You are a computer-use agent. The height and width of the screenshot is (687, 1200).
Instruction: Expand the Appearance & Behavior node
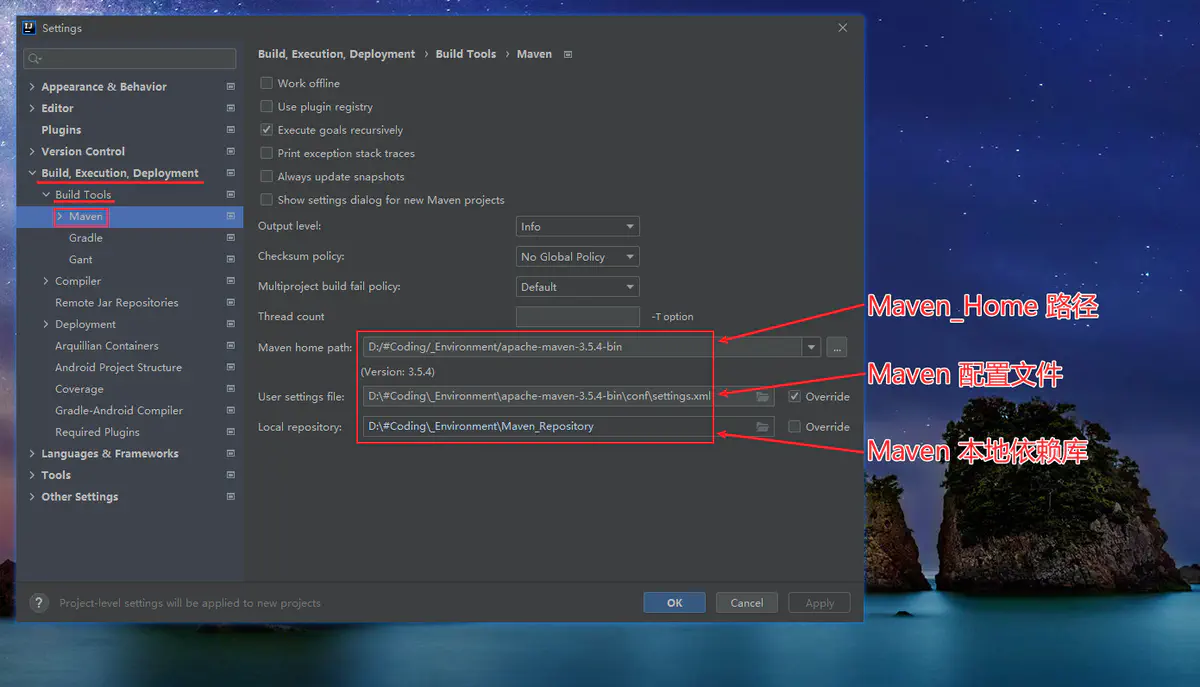coord(32,87)
